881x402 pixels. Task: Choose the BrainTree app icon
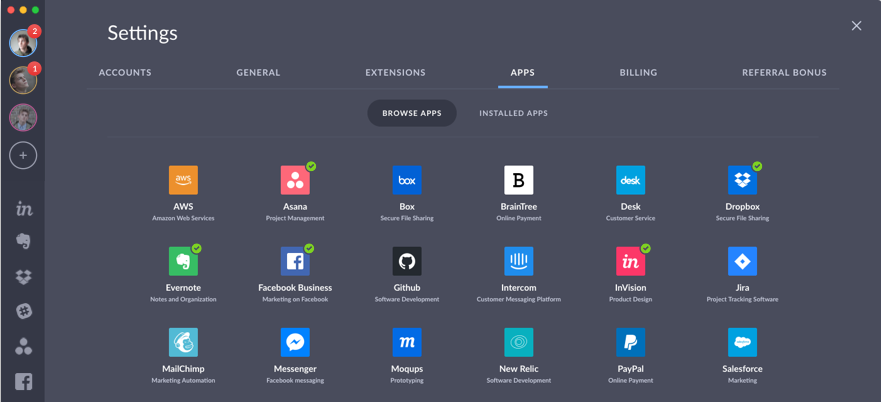tap(519, 180)
